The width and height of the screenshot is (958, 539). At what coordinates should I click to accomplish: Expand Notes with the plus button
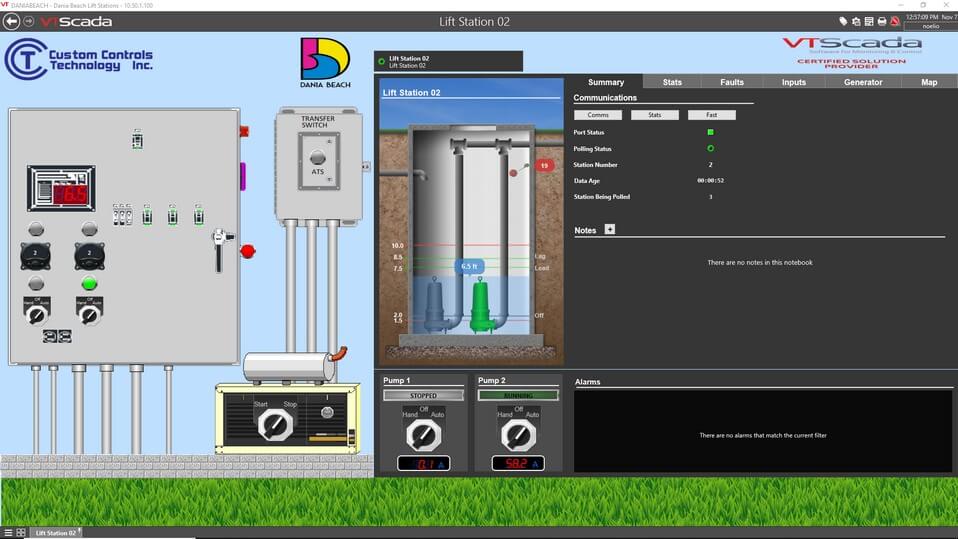[x=610, y=230]
